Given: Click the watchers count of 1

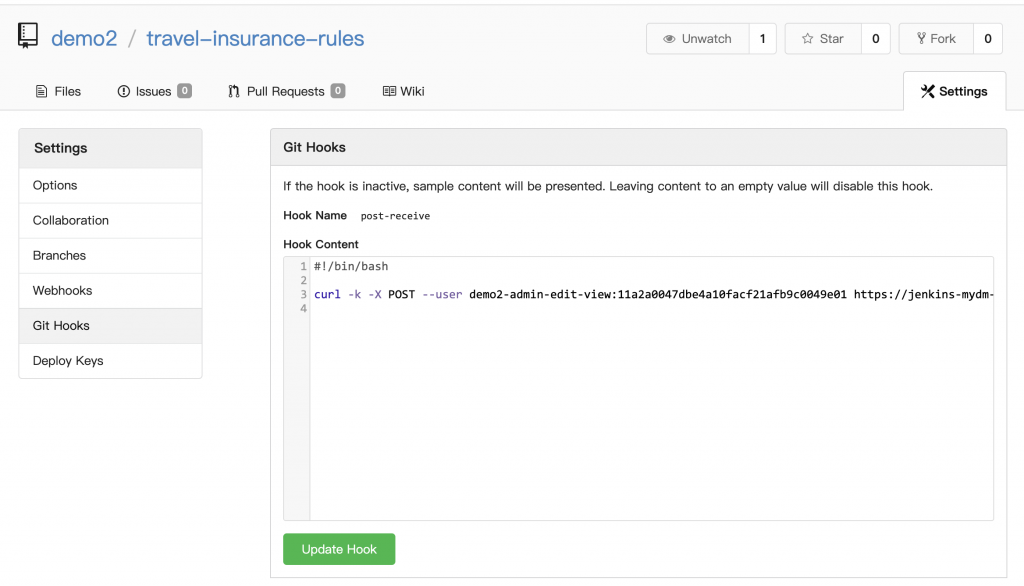Looking at the screenshot, I should [762, 39].
